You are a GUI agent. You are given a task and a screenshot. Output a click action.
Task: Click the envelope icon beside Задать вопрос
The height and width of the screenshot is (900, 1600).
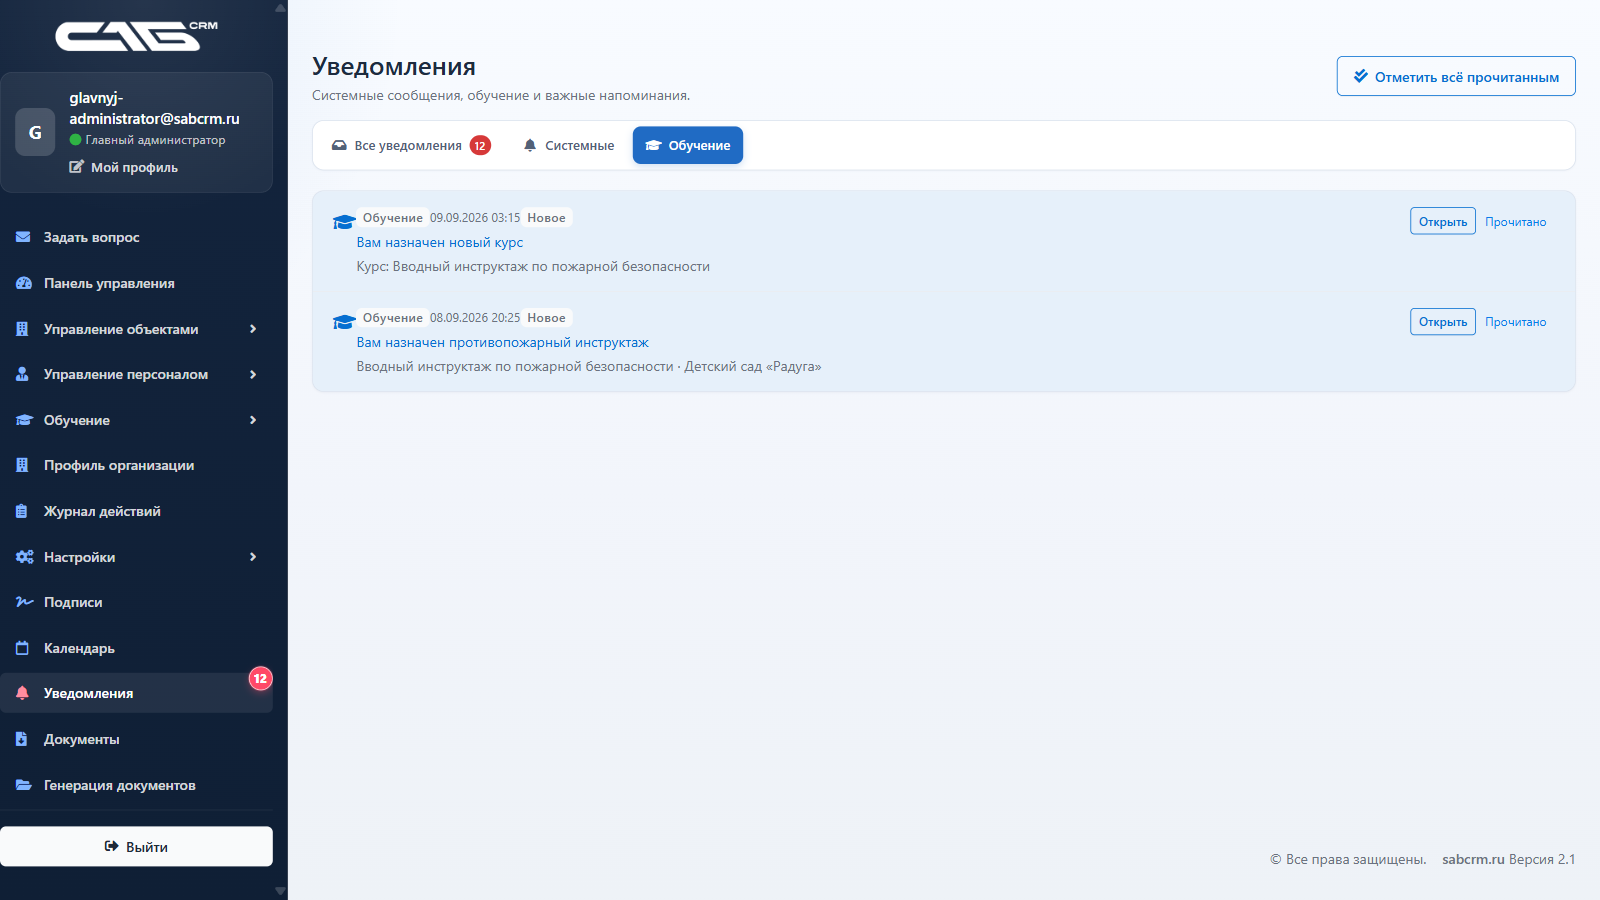point(23,237)
